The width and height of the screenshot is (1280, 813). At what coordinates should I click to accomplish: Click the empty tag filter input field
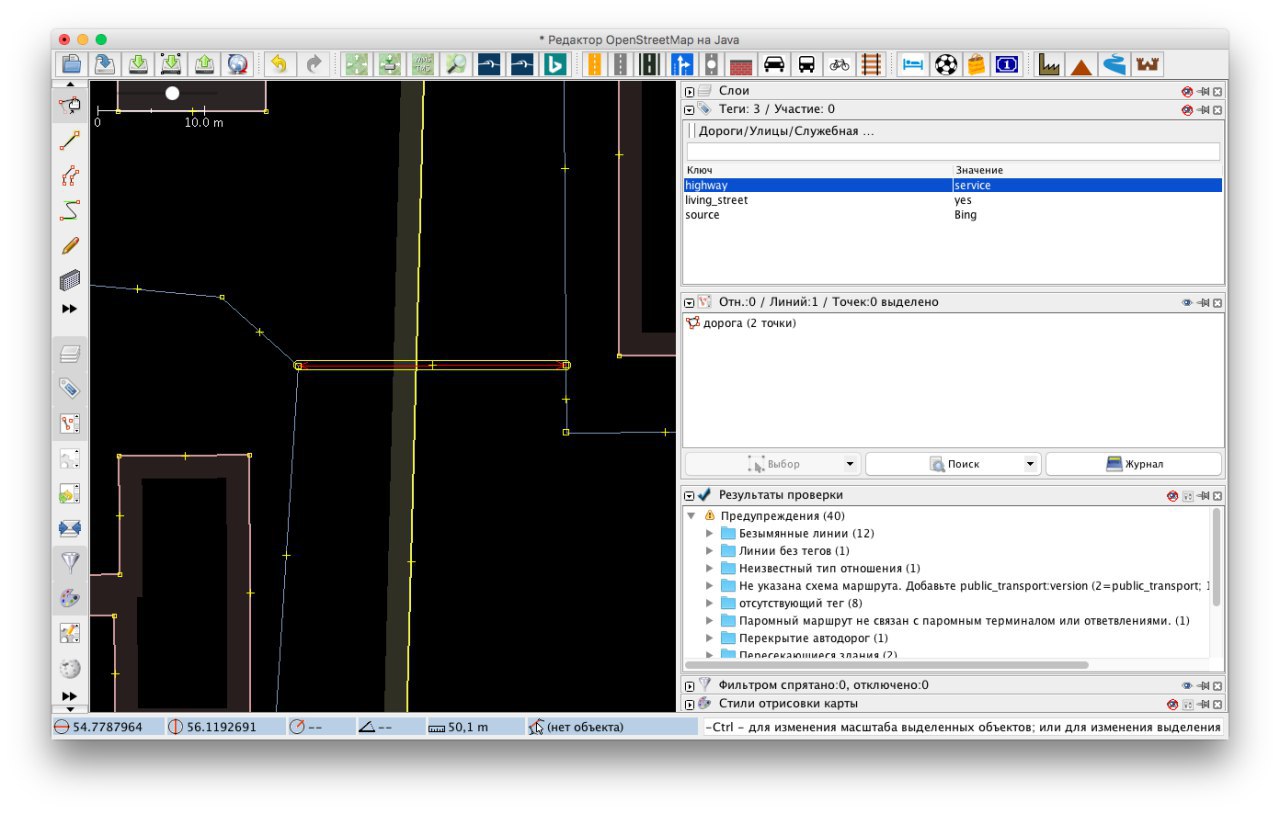[x=953, y=151]
